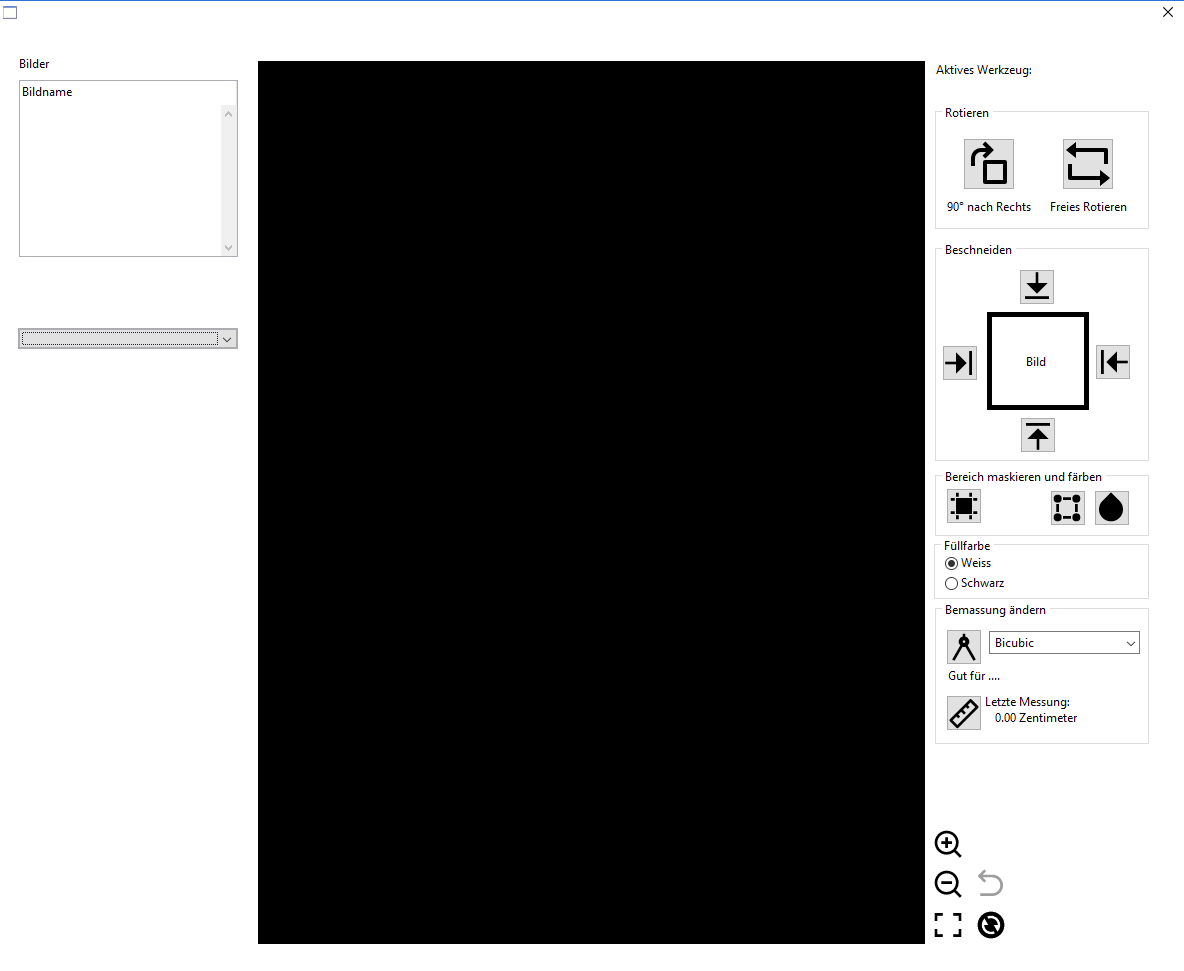1184x971 pixels.
Task: Select the polygon mask handles icon
Action: pos(1067,508)
